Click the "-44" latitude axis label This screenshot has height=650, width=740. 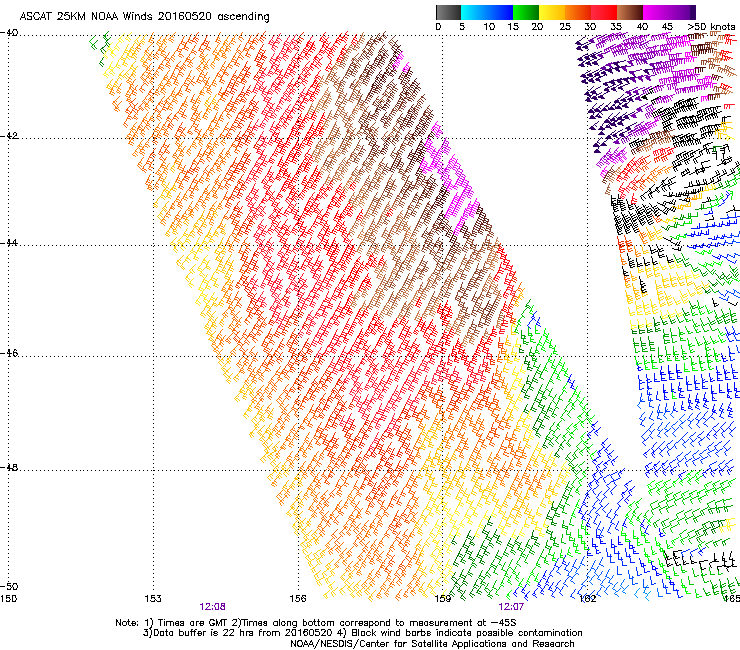tap(9, 243)
